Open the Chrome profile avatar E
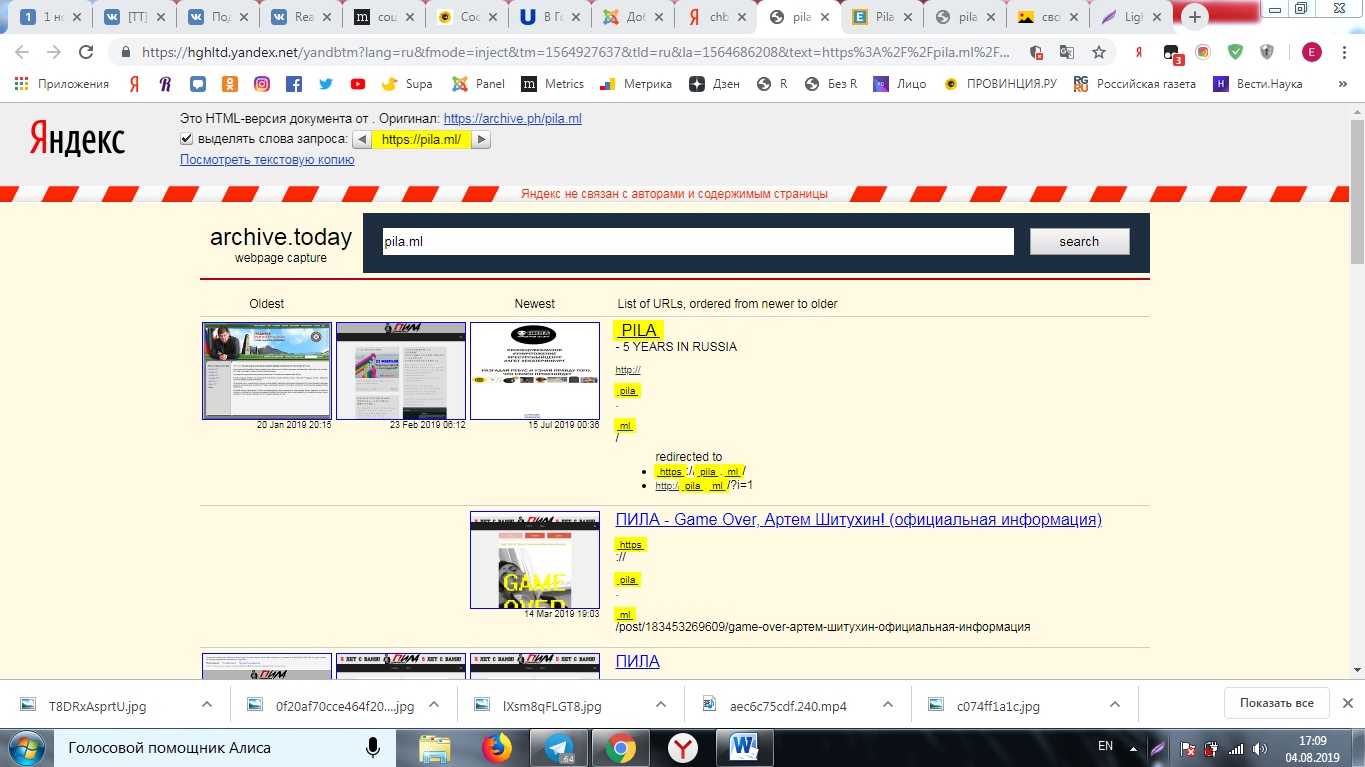 click(1311, 52)
